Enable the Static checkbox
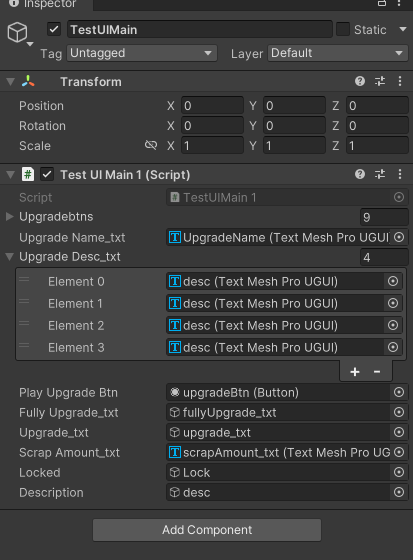 coord(343,29)
